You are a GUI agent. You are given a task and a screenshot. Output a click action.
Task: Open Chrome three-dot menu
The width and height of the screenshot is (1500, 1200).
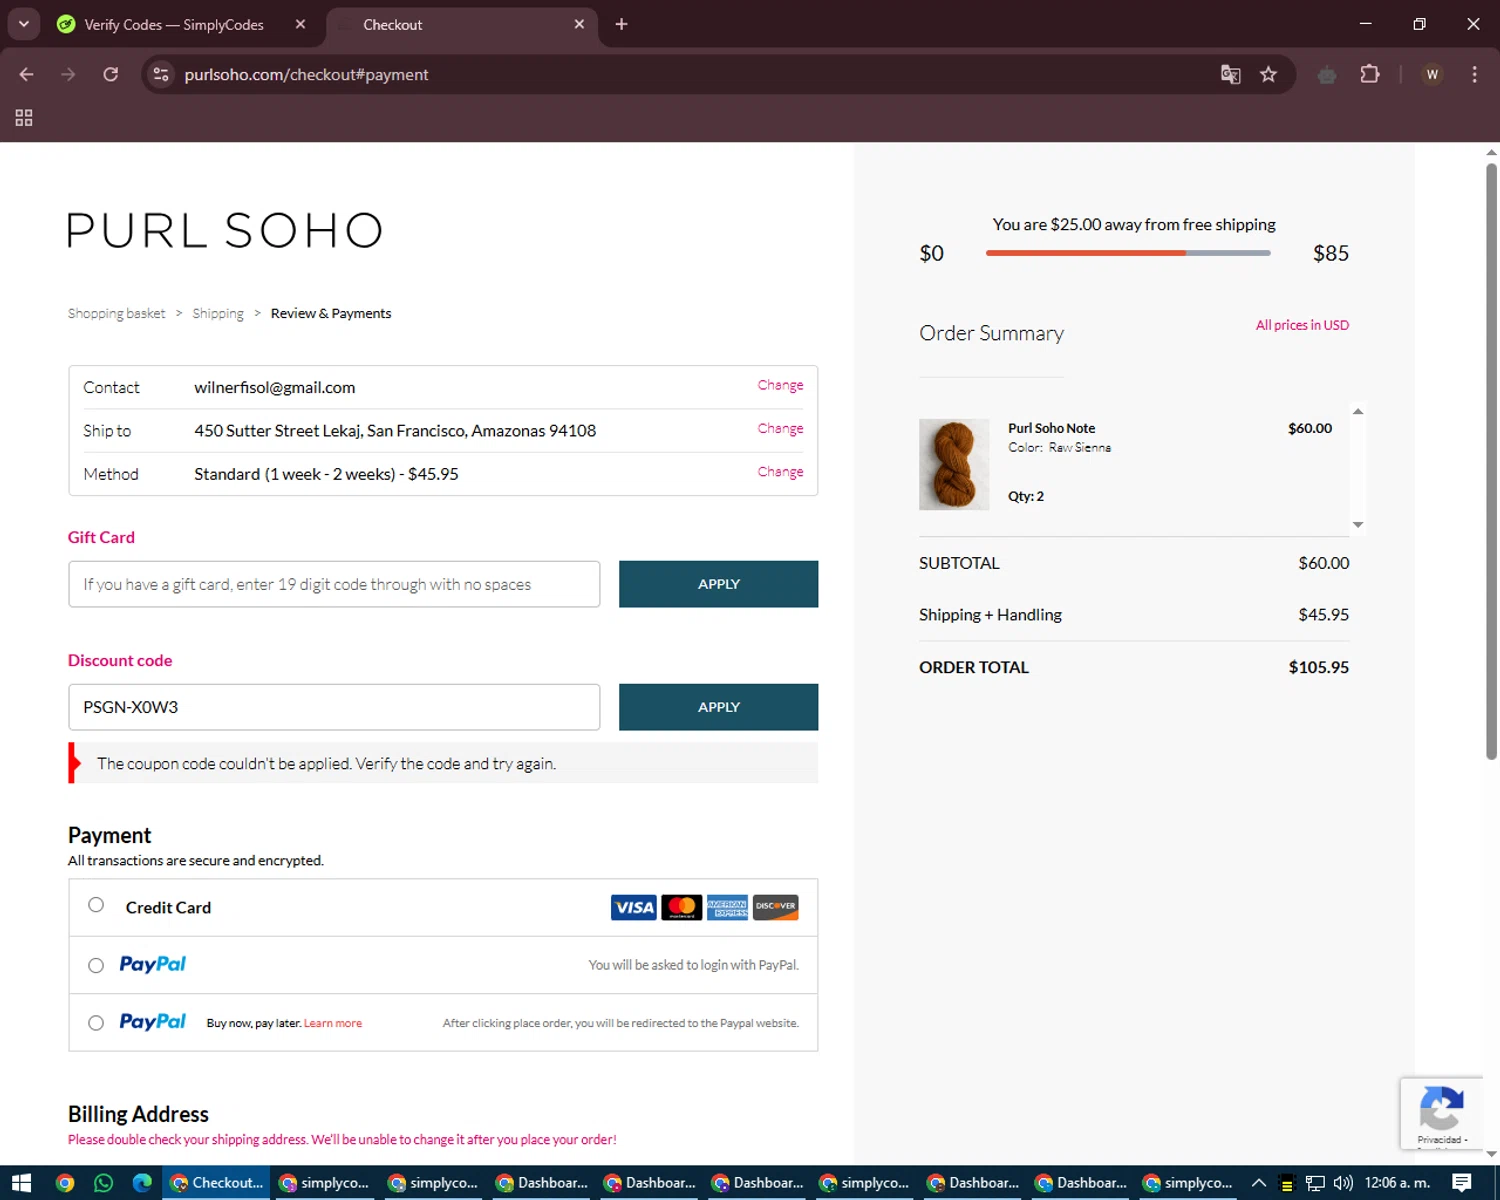coord(1474,74)
